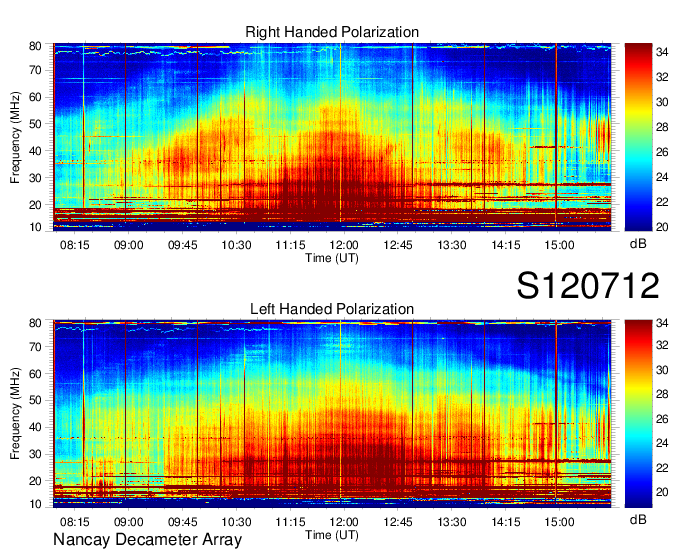Click the Right Handed Polarization spectrogram
The width and height of the screenshot is (680, 552).
pyautogui.click(x=332, y=137)
